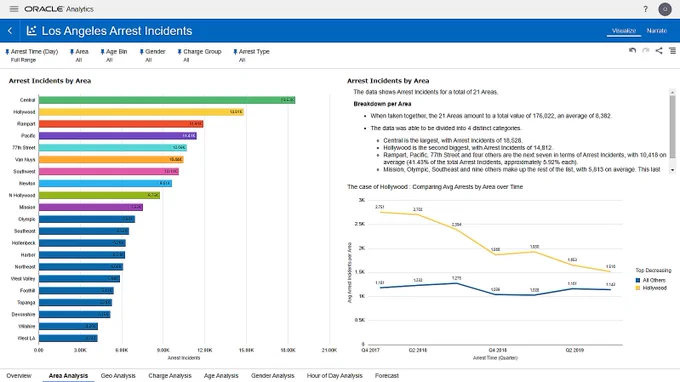Click the All Others legend swatch
Image resolution: width=680 pixels, height=382 pixels.
pos(638,280)
